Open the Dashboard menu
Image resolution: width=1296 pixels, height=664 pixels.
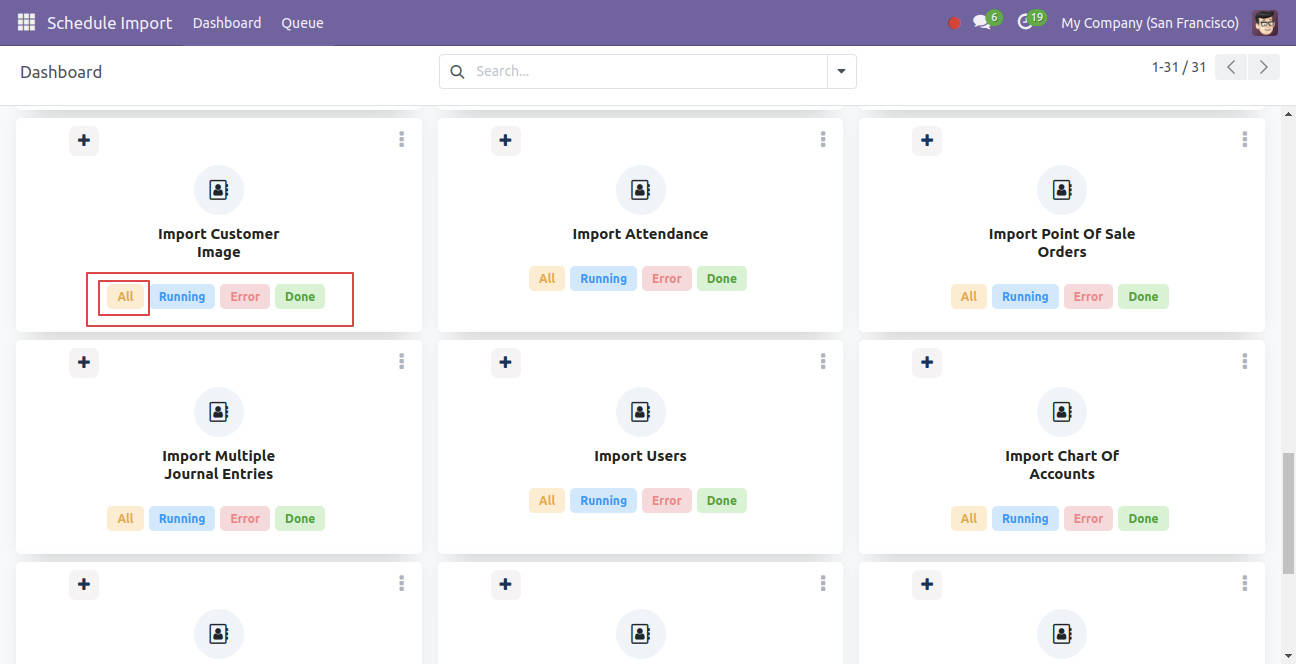tap(227, 23)
